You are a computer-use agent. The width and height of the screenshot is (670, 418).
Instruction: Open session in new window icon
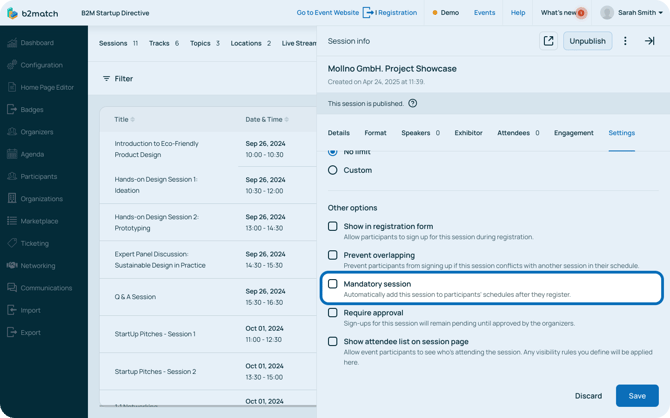pyautogui.click(x=548, y=41)
